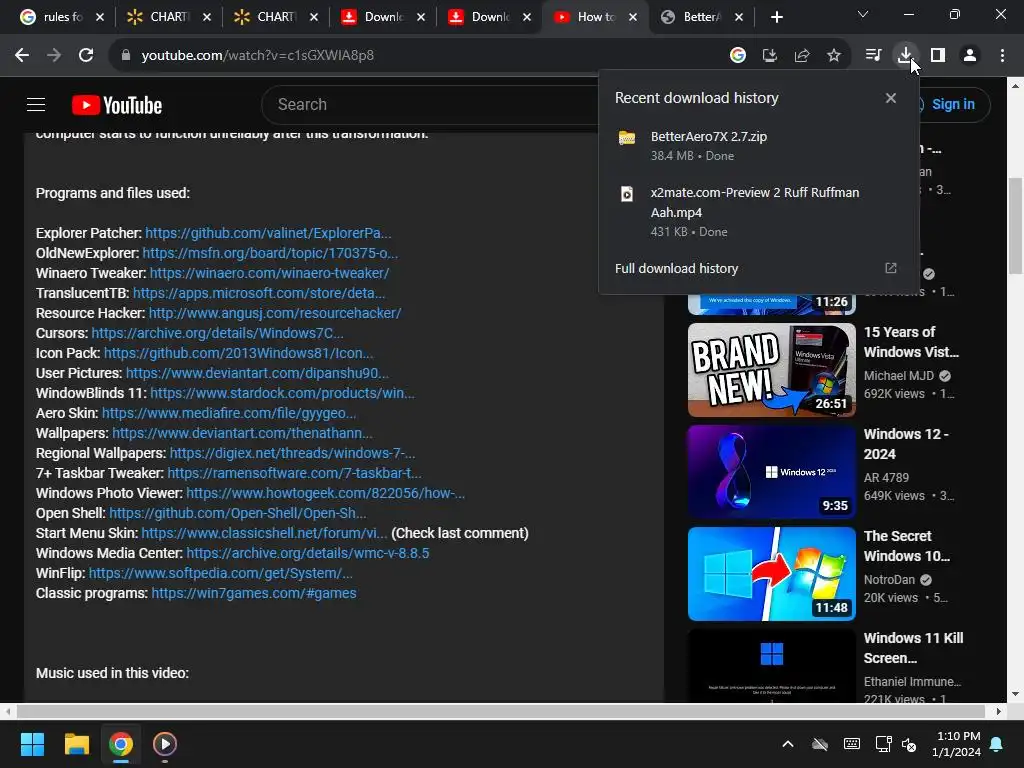The image size is (1024, 768).
Task: Open the Wallpapers deviantart thenathann link
Action: click(242, 433)
